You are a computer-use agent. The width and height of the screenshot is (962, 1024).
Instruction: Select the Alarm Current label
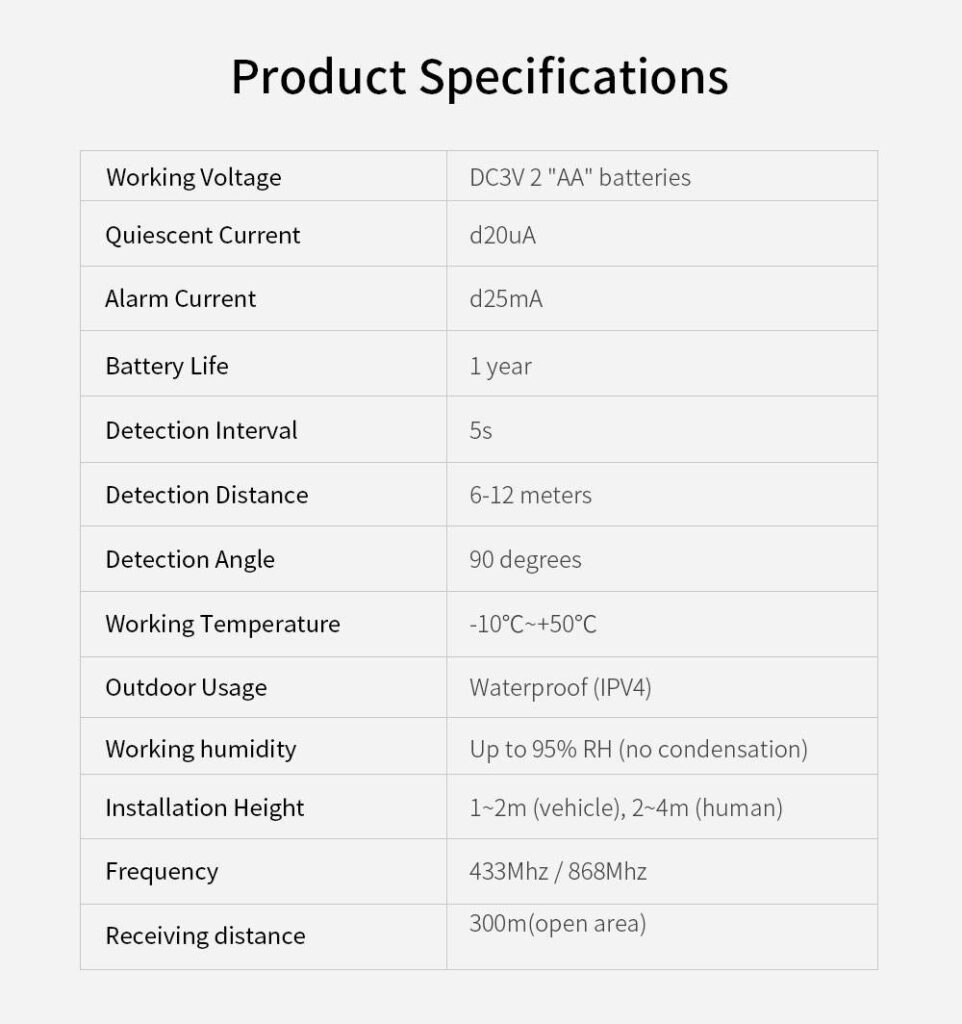(x=181, y=299)
